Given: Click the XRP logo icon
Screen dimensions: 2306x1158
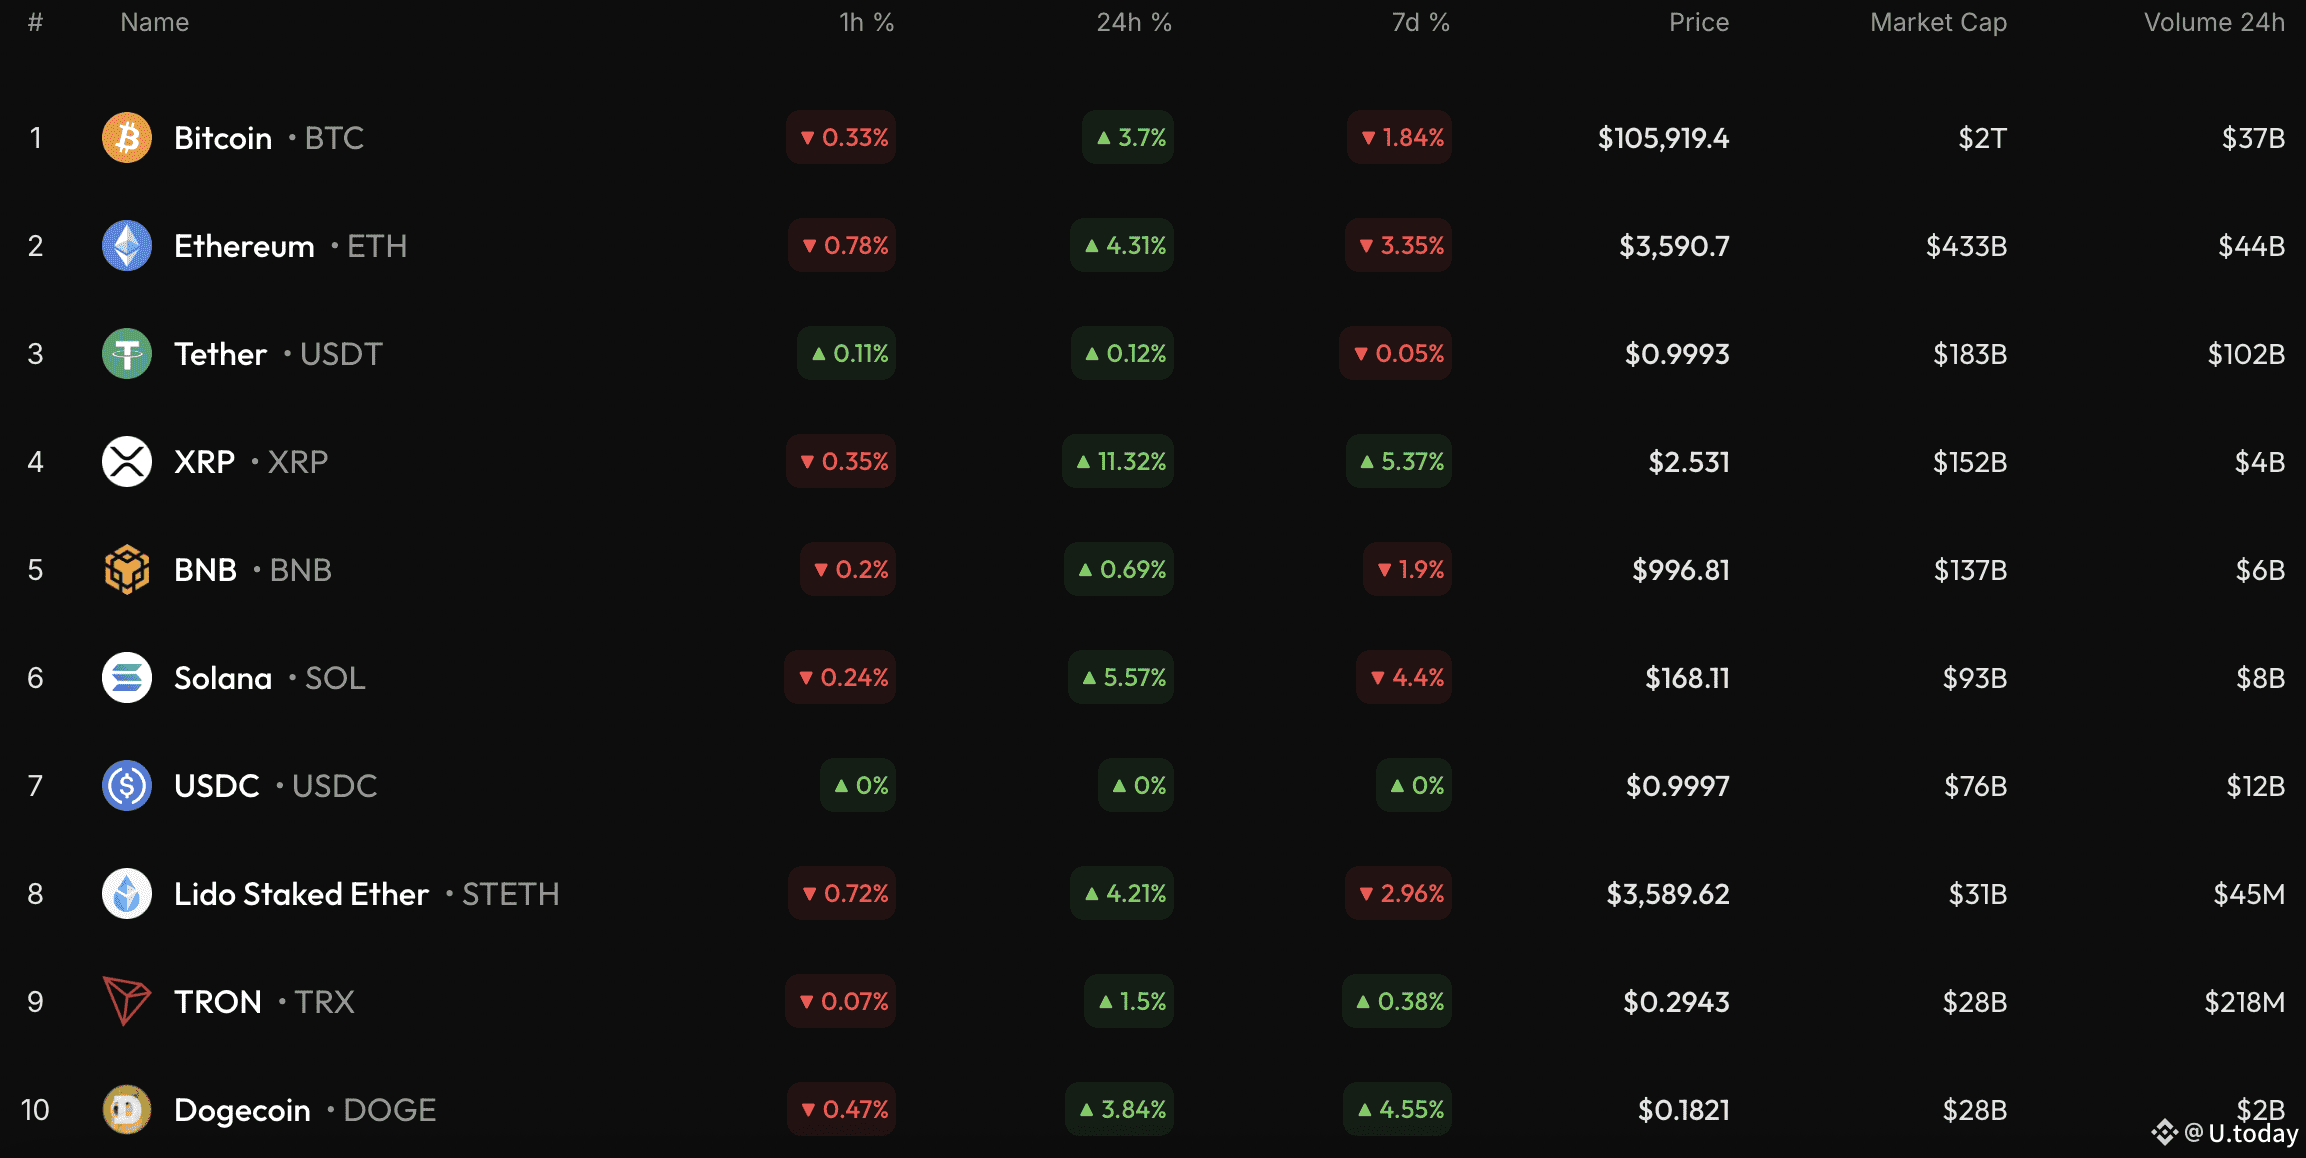Looking at the screenshot, I should [127, 462].
